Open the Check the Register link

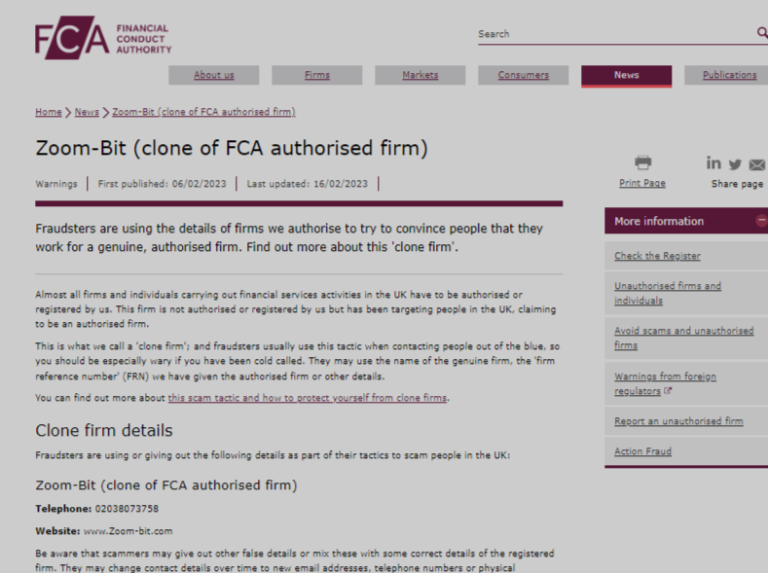(x=657, y=256)
